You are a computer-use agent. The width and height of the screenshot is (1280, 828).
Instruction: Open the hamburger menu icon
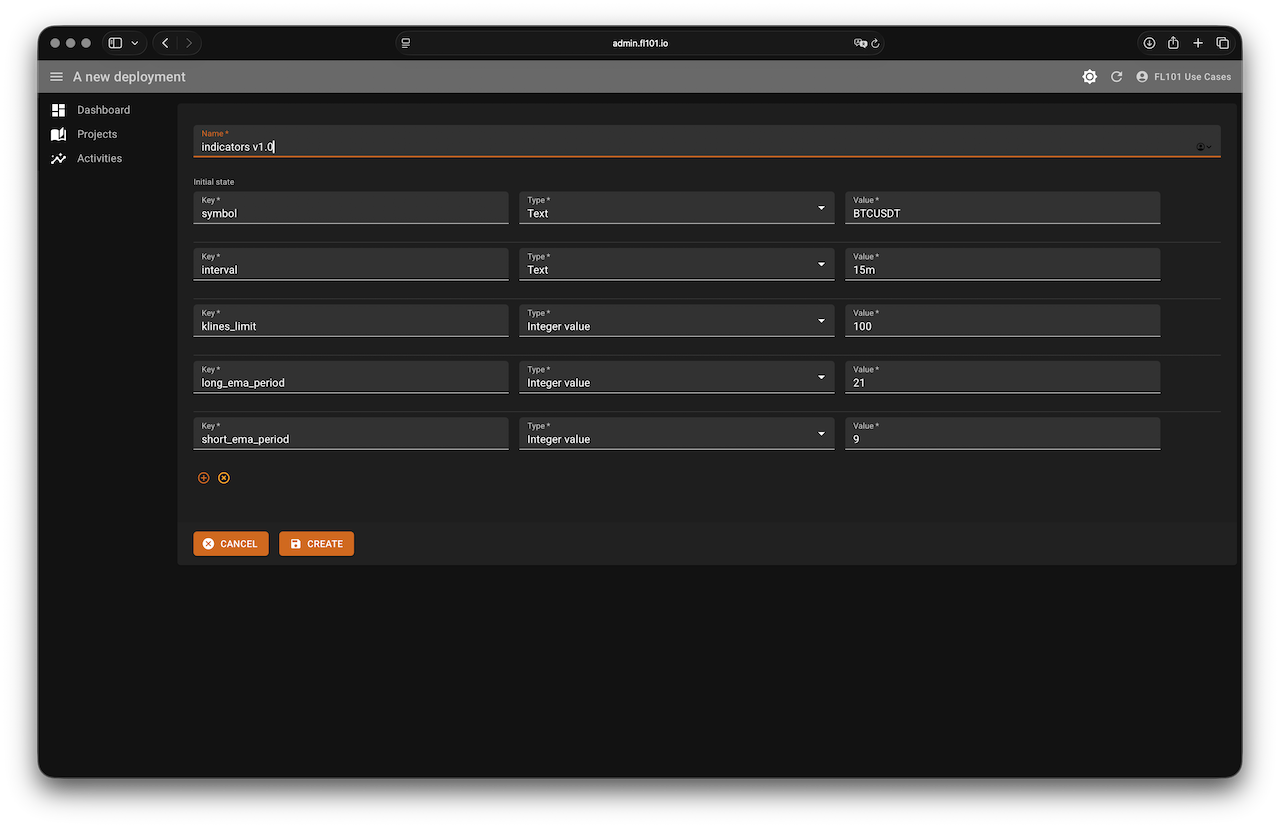[56, 77]
